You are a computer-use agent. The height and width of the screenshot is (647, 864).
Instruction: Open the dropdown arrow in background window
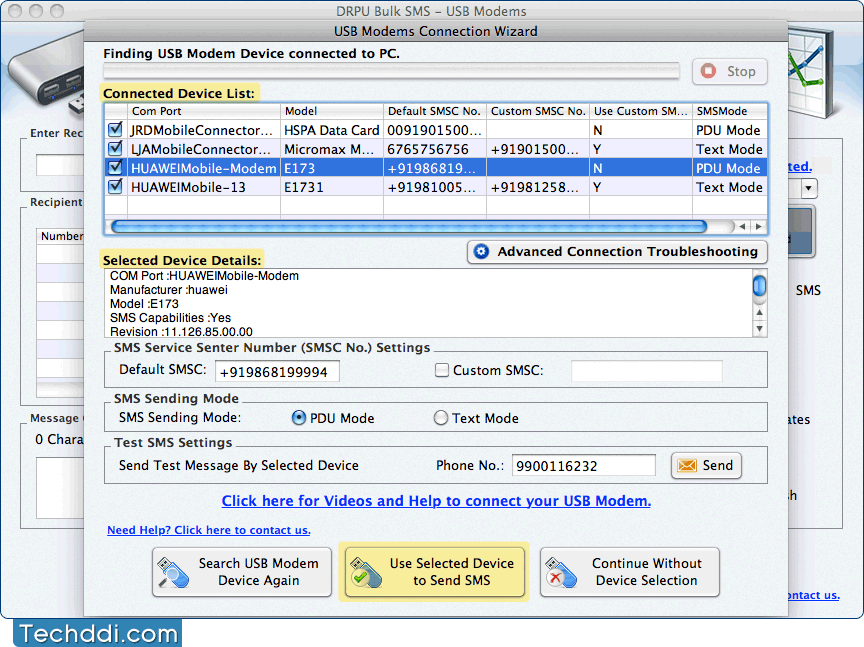coord(808,188)
